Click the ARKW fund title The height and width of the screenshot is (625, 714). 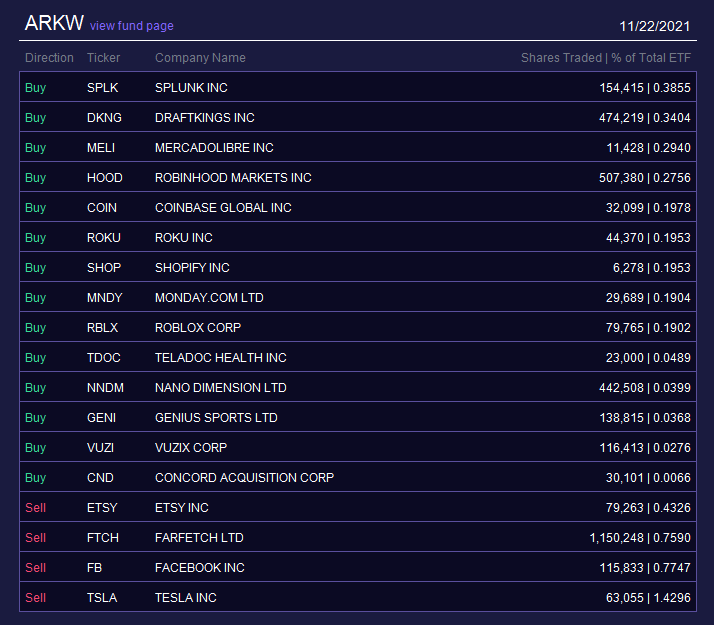54,23
